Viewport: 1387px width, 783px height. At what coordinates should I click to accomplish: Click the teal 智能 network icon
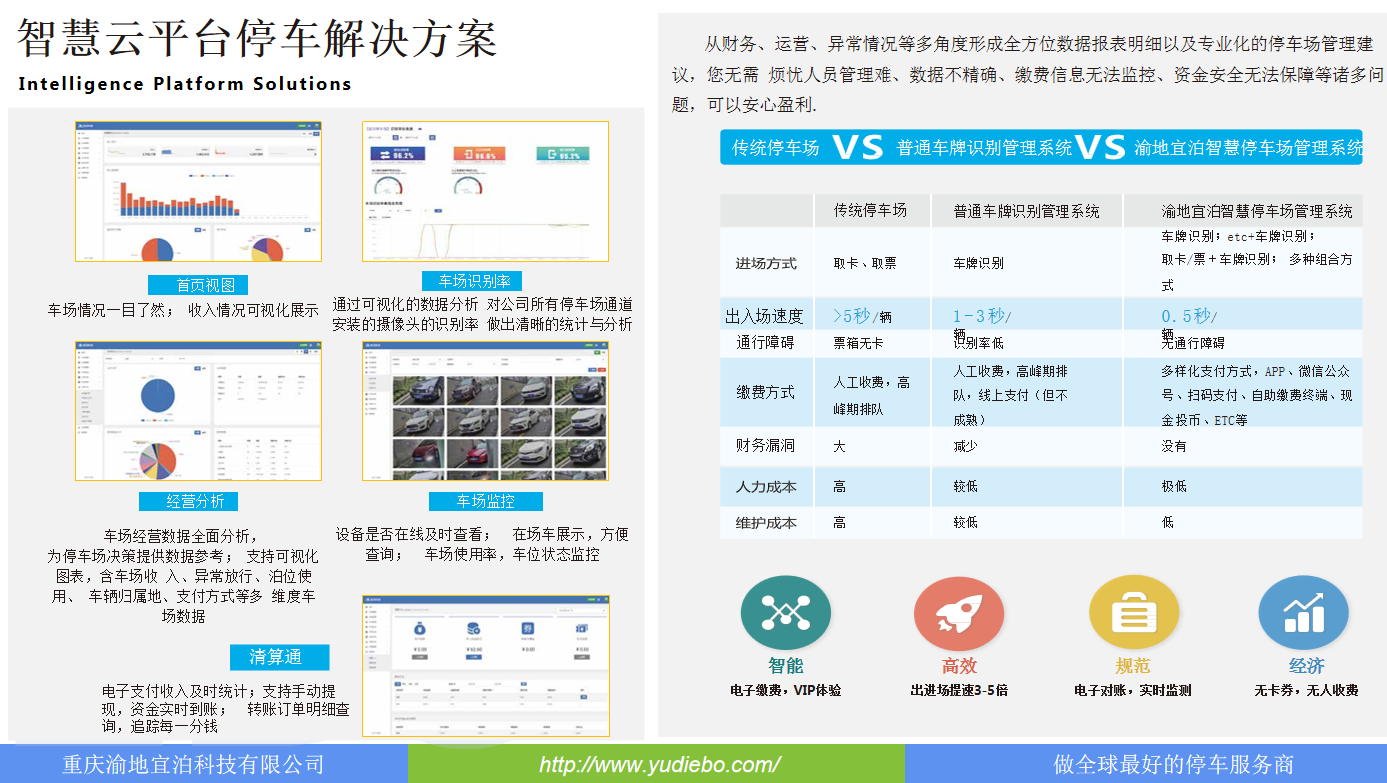pos(785,612)
